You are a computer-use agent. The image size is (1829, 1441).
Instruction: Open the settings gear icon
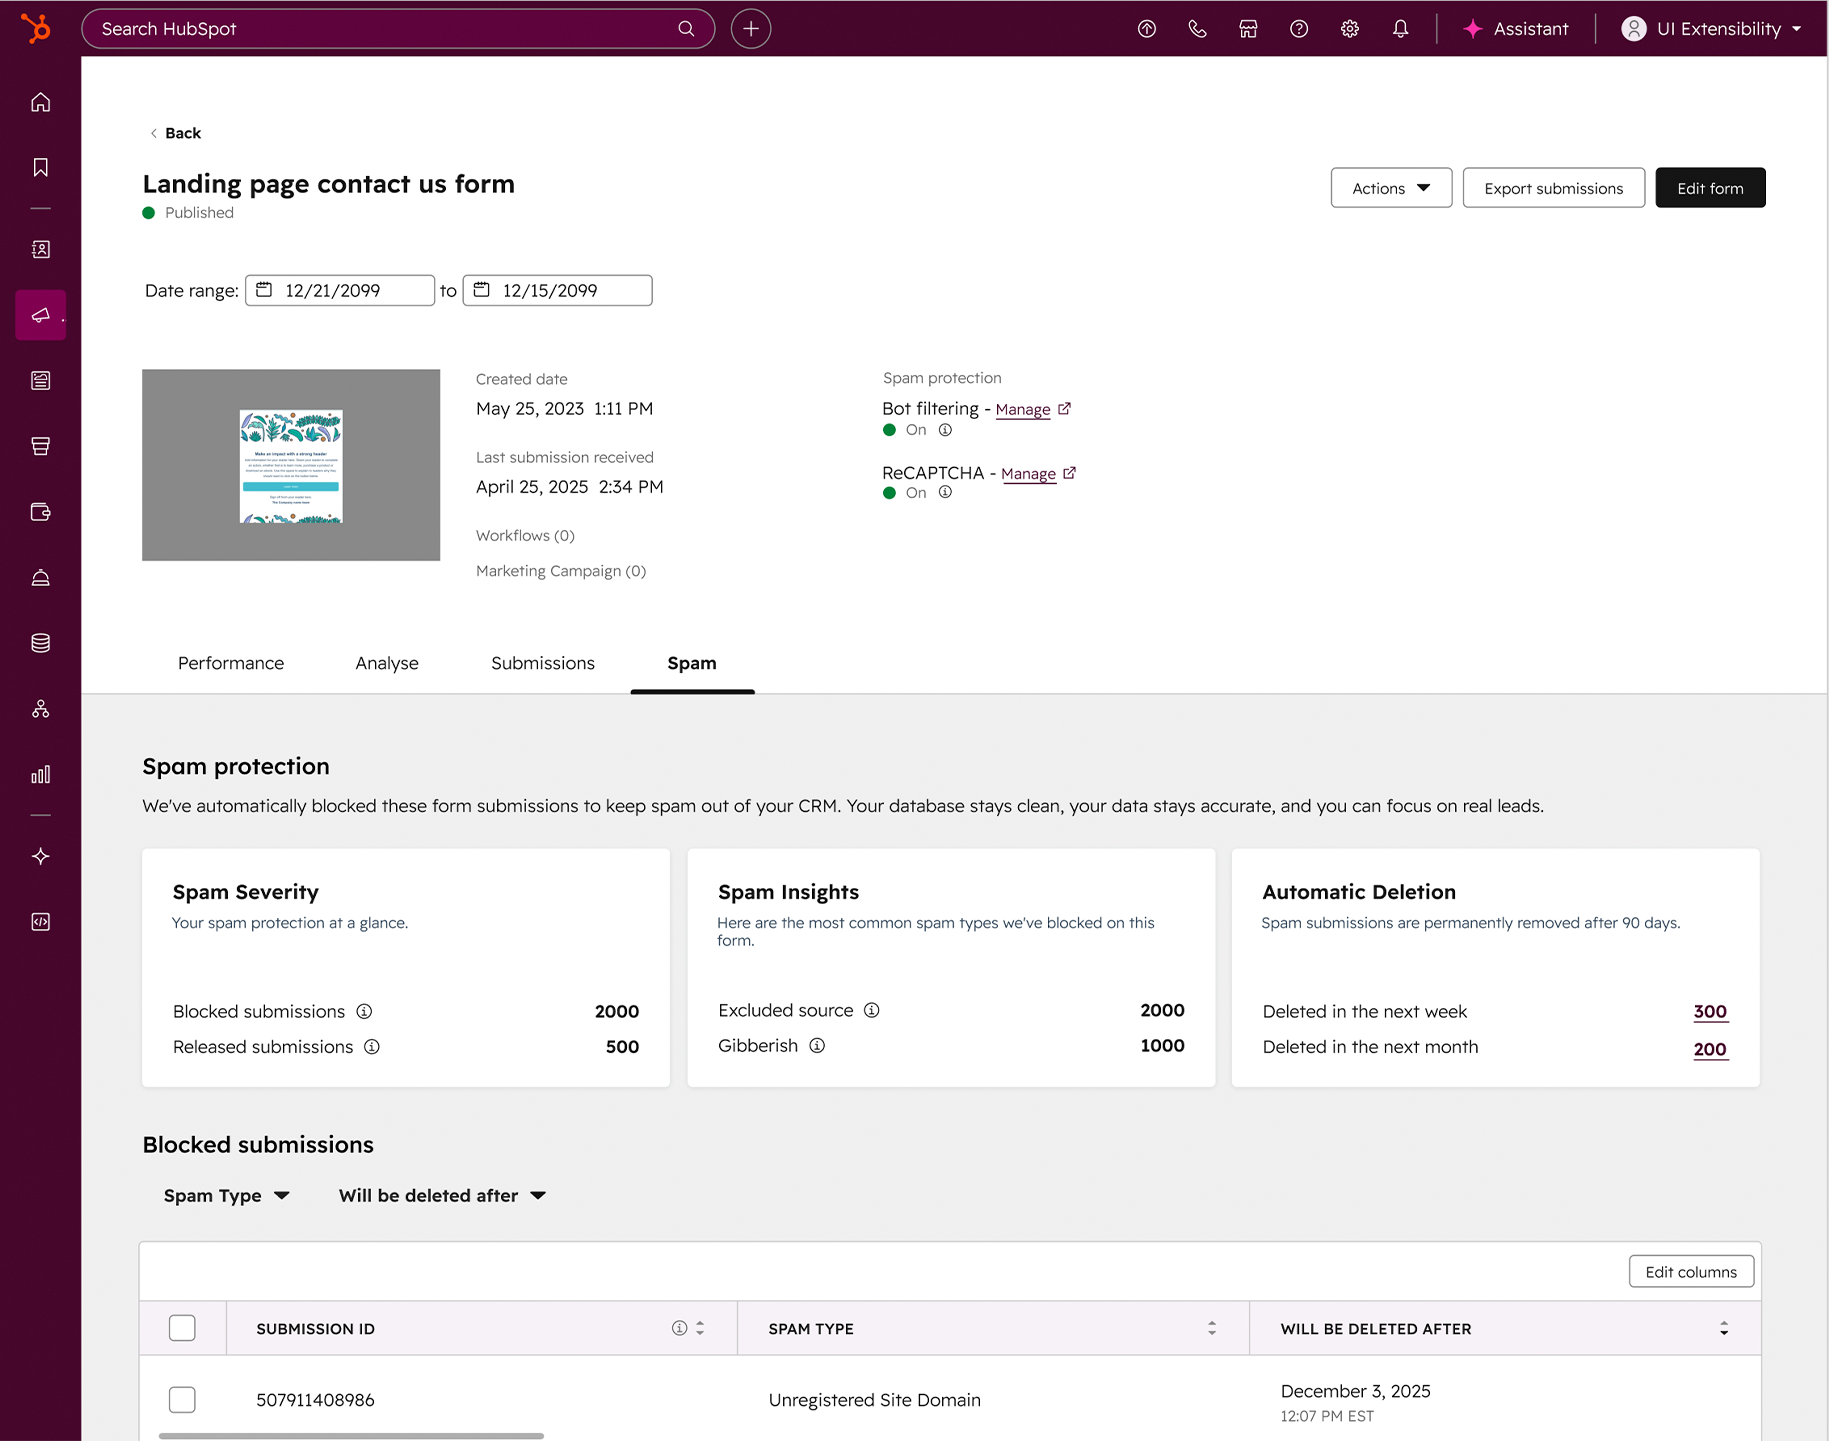[1350, 29]
